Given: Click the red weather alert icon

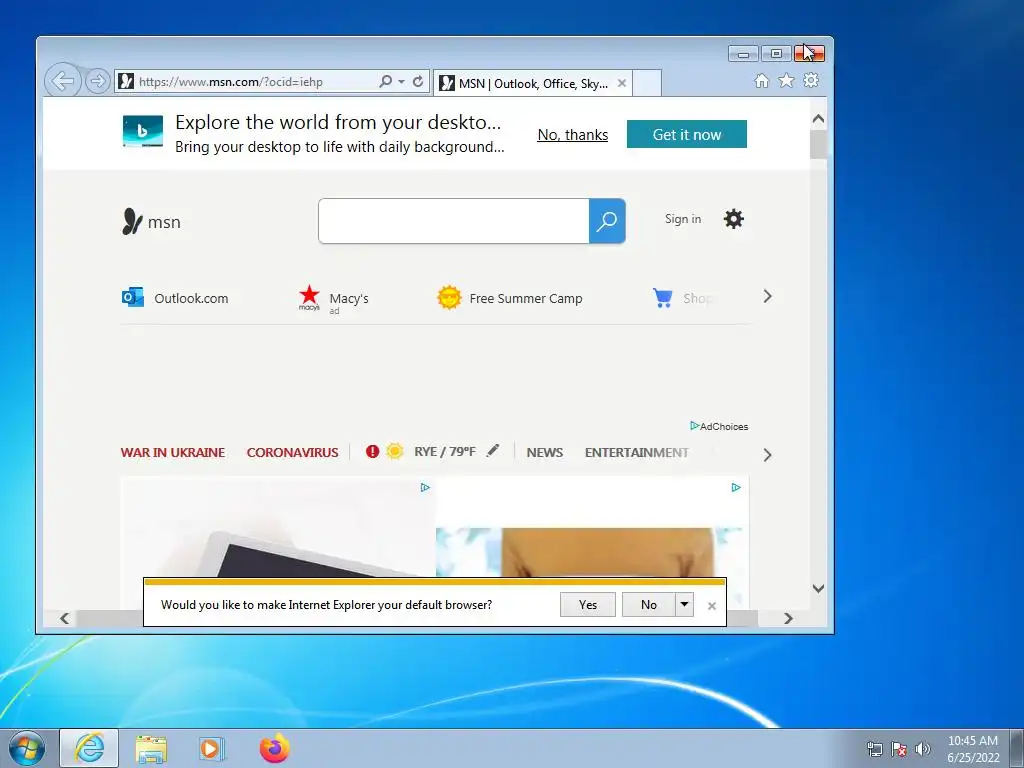Looking at the screenshot, I should 372,451.
